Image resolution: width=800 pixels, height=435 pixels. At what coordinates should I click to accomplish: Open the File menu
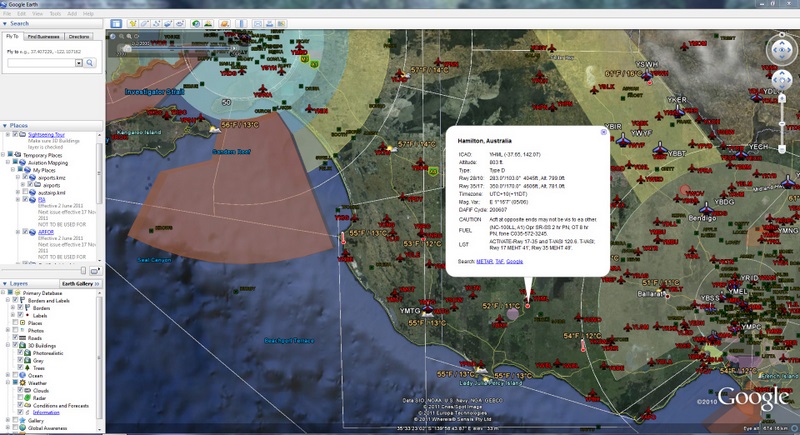point(7,14)
